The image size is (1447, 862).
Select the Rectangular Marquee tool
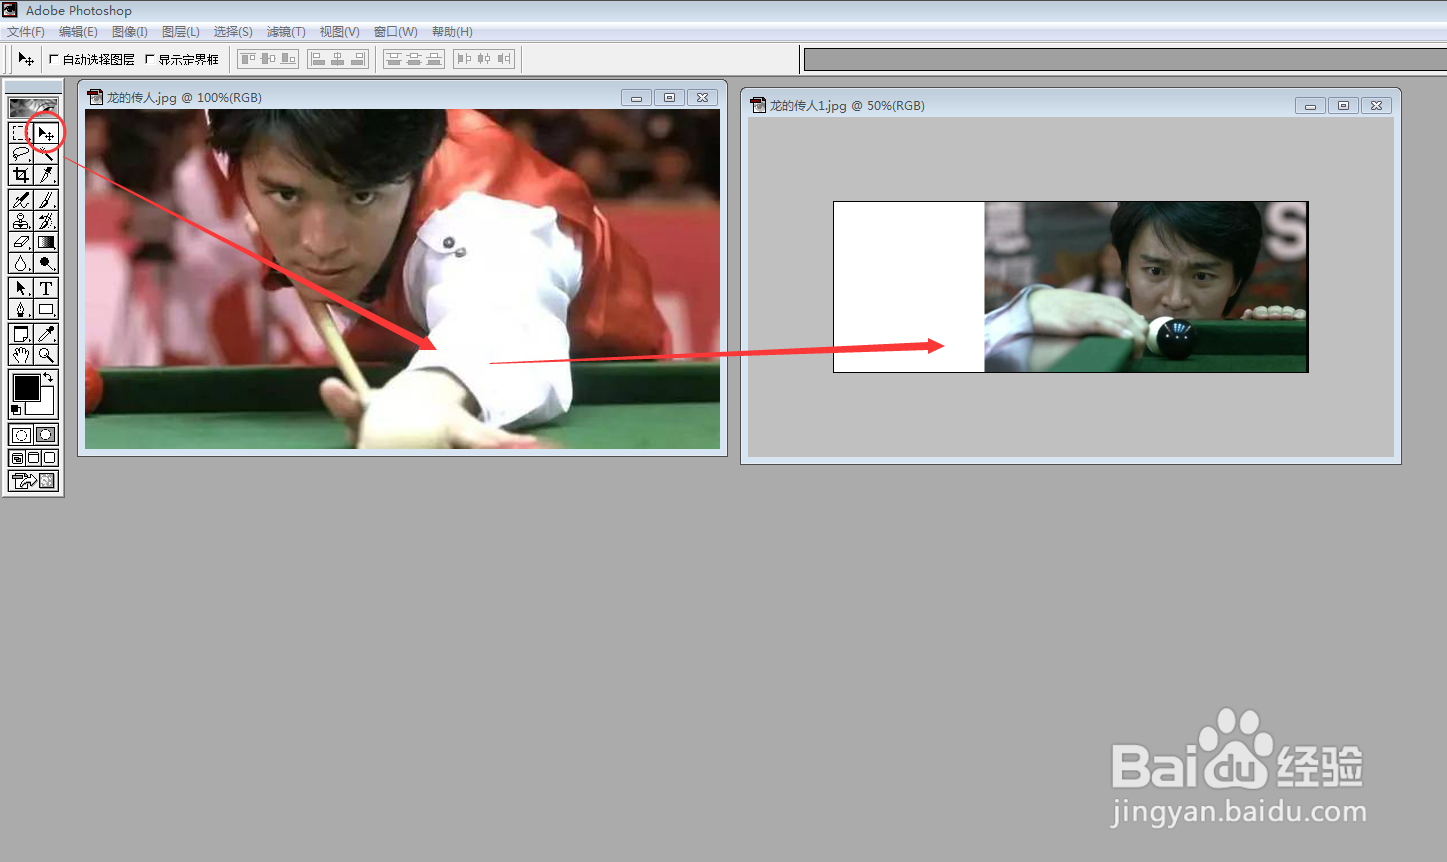[x=20, y=133]
